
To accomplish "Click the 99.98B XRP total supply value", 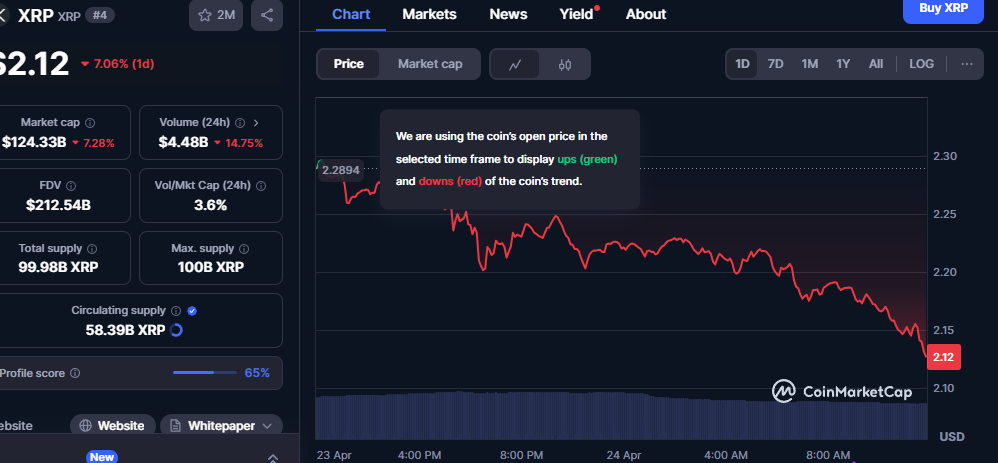I will (59, 267).
